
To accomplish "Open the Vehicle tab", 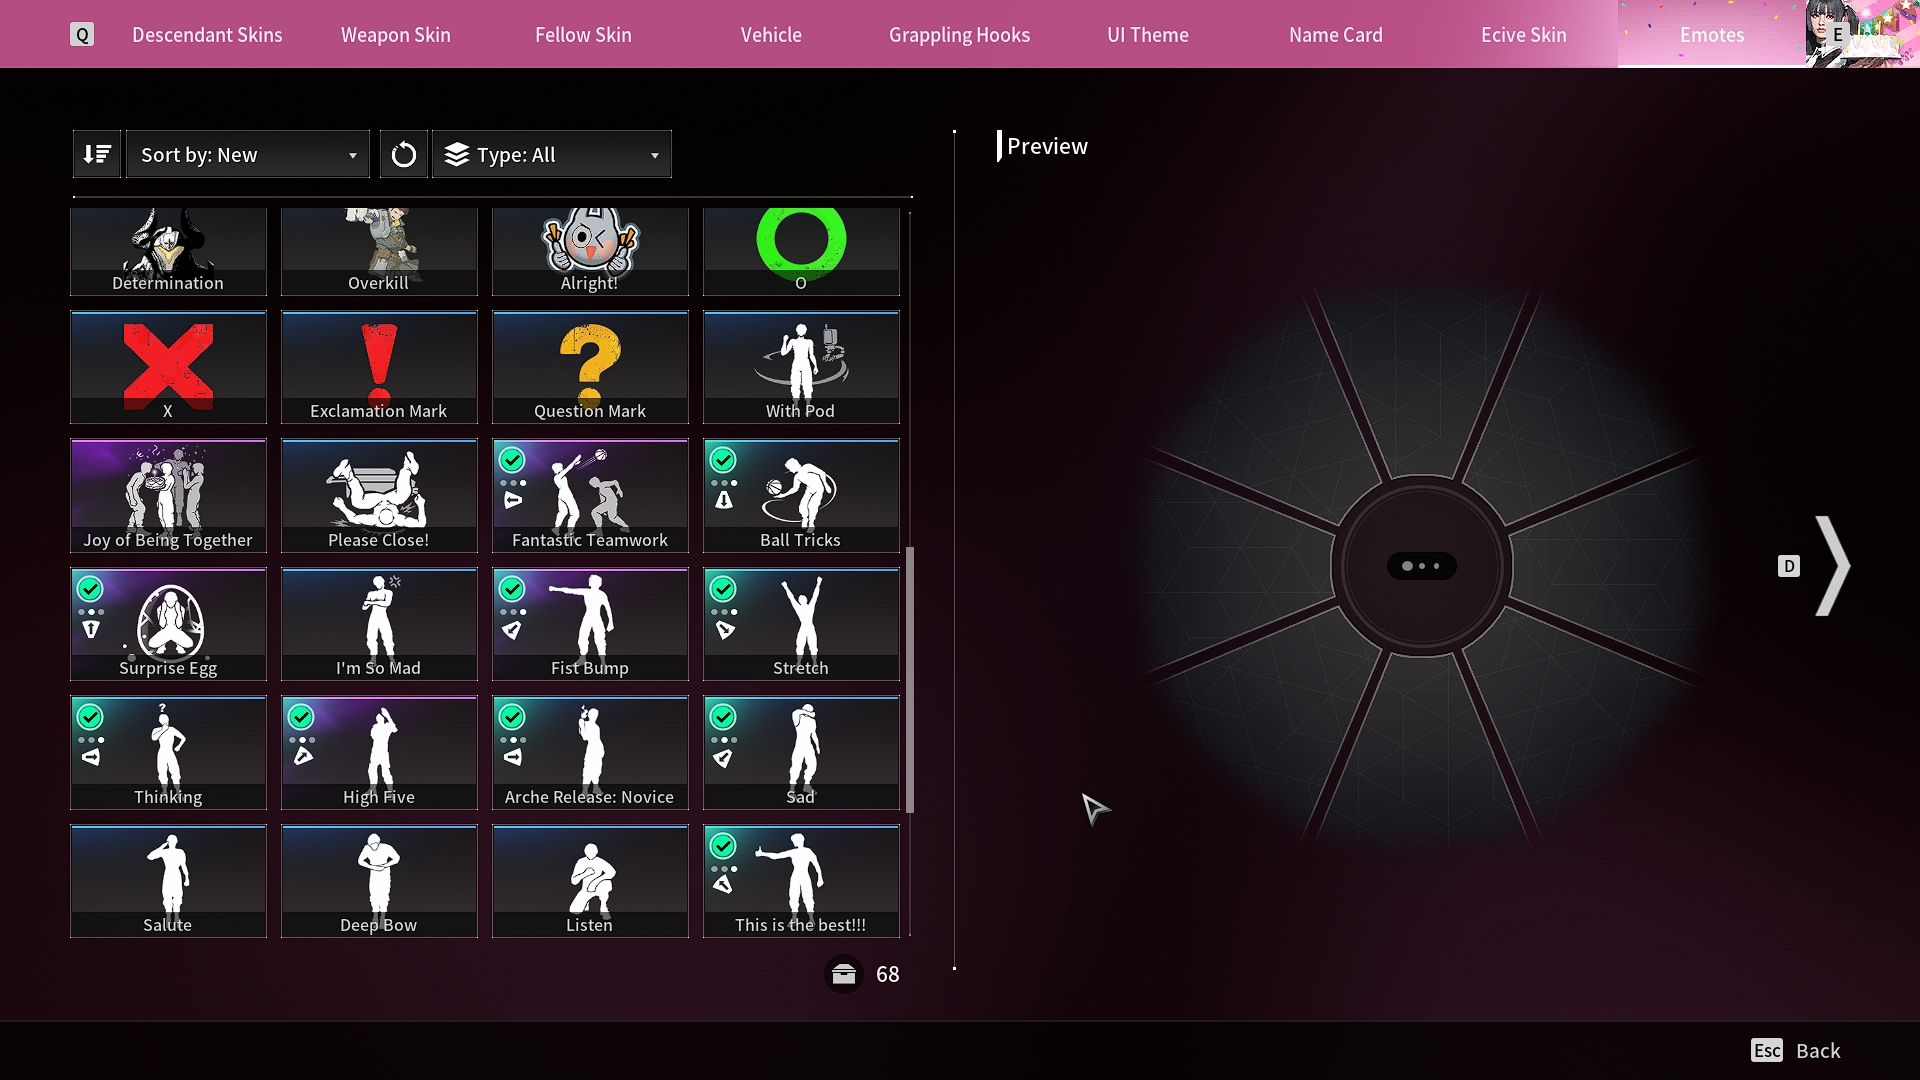I will click(x=771, y=35).
